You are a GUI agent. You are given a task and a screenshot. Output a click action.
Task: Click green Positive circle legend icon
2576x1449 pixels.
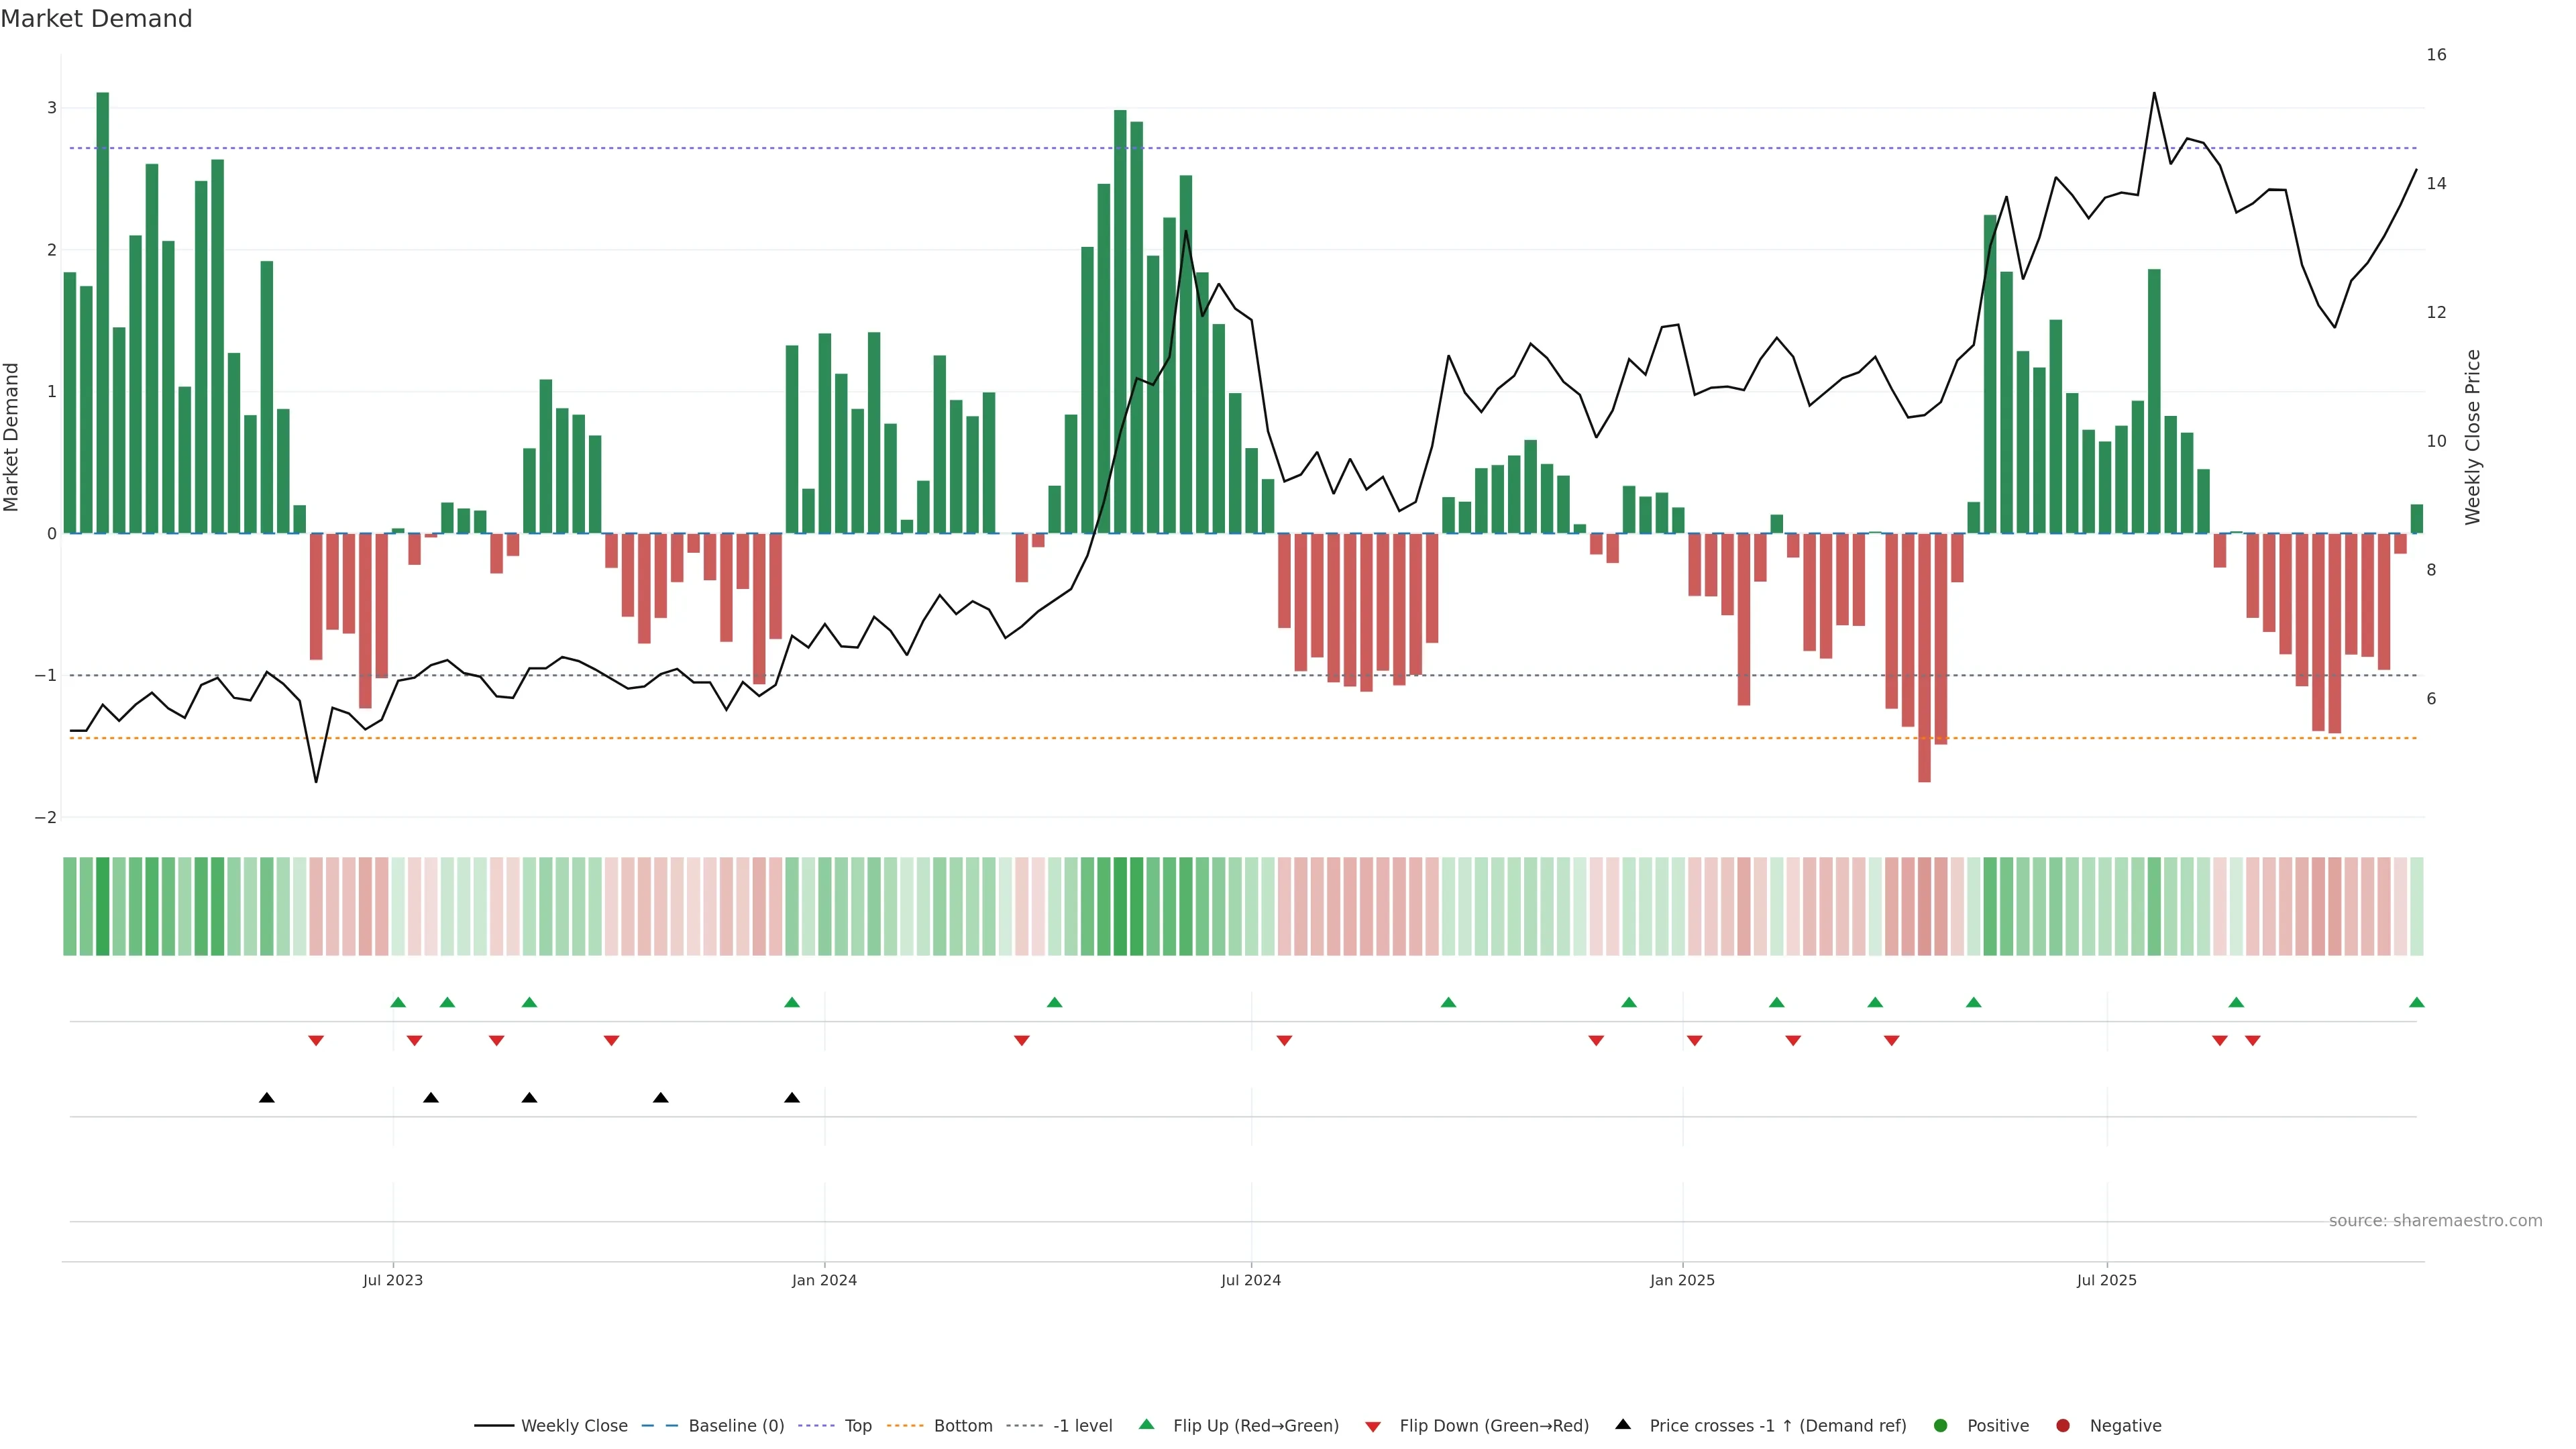(1941, 1426)
